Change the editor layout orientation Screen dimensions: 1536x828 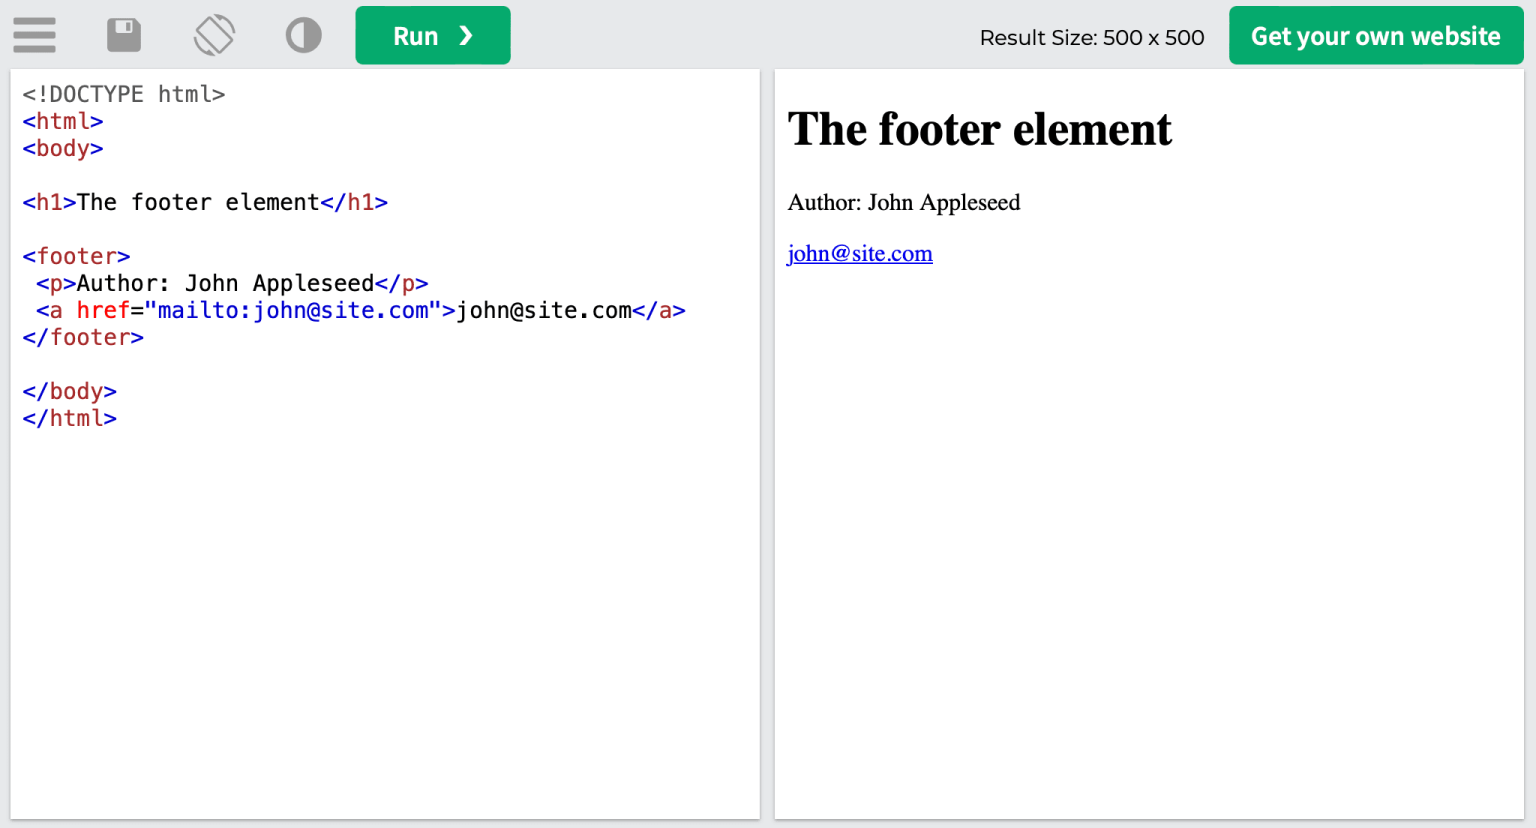213,35
